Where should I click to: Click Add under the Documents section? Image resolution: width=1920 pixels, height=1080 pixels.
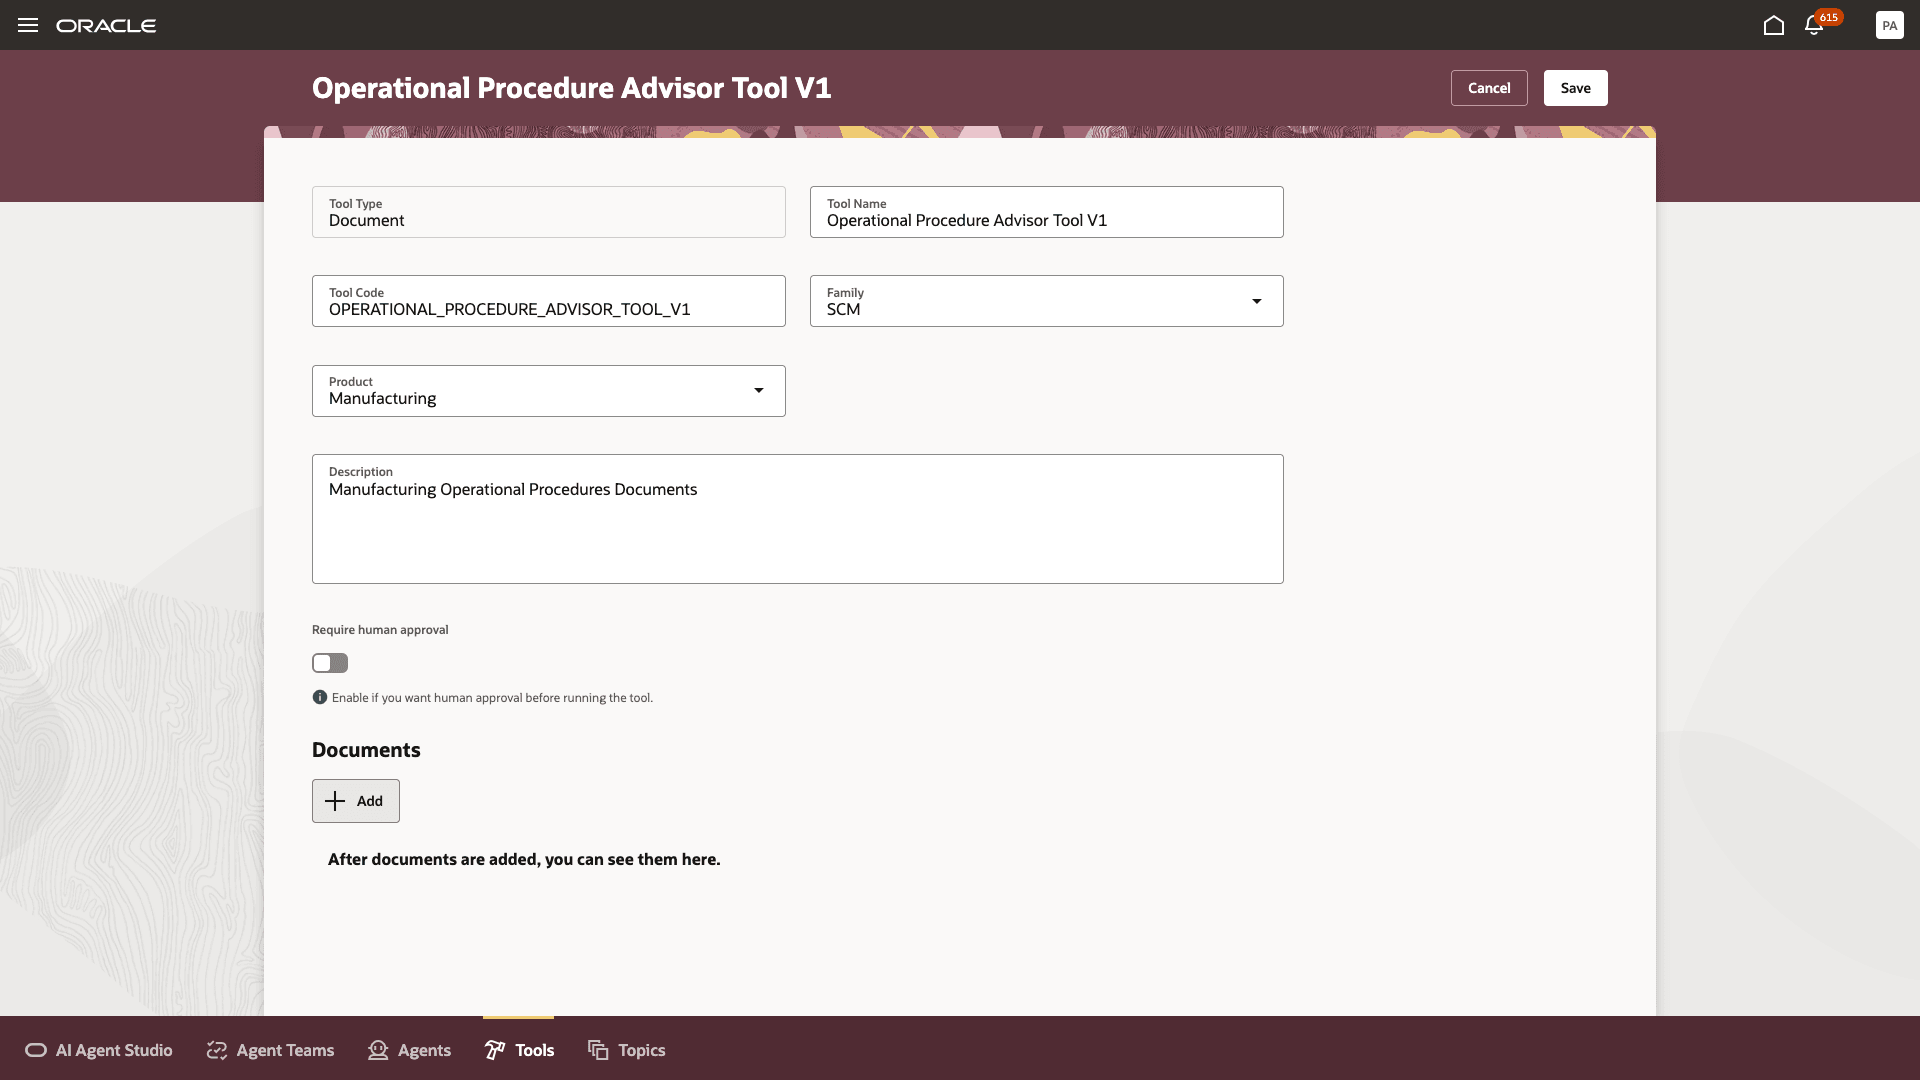coord(355,800)
